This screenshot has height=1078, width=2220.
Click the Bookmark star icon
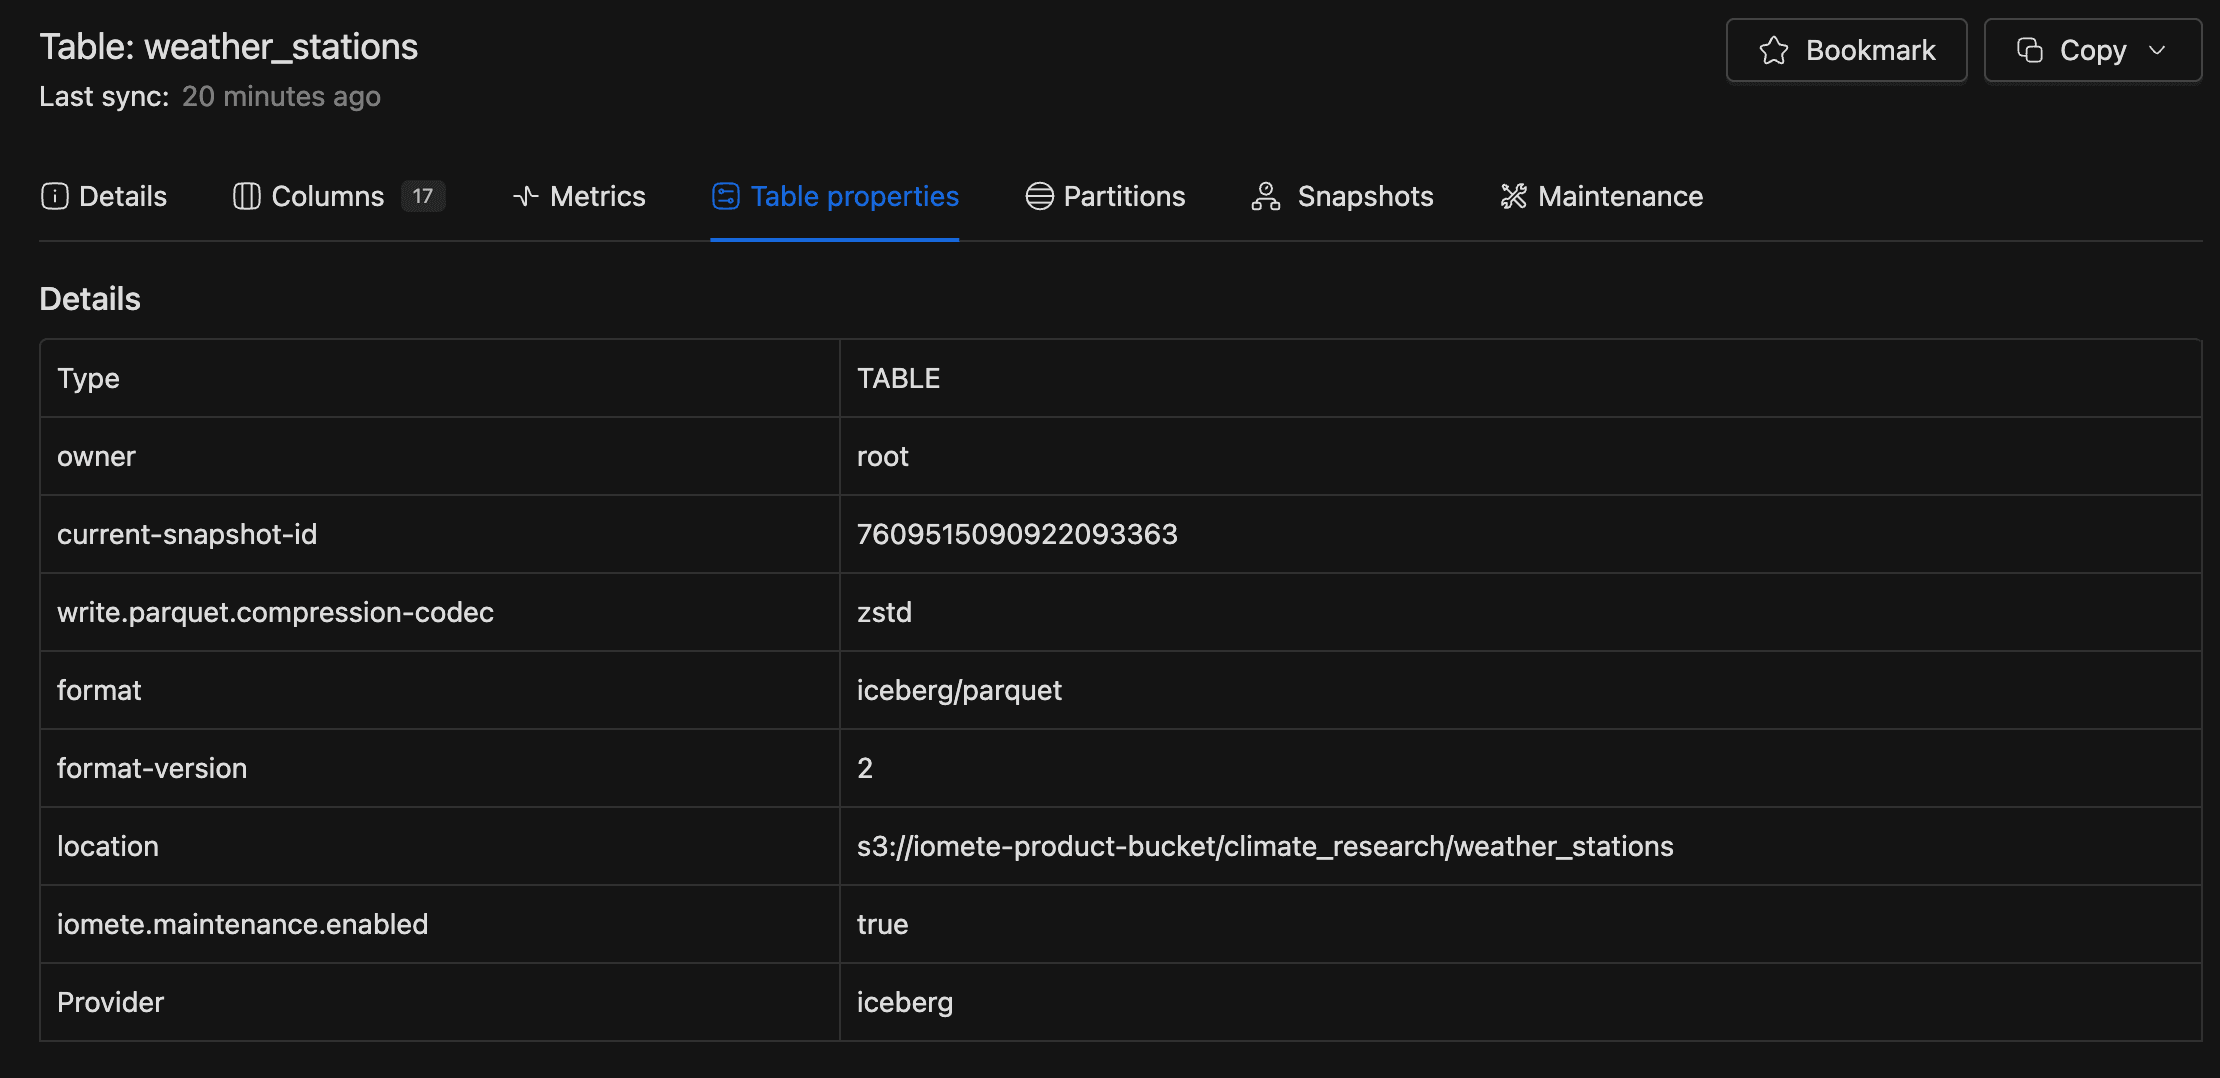(x=1773, y=50)
